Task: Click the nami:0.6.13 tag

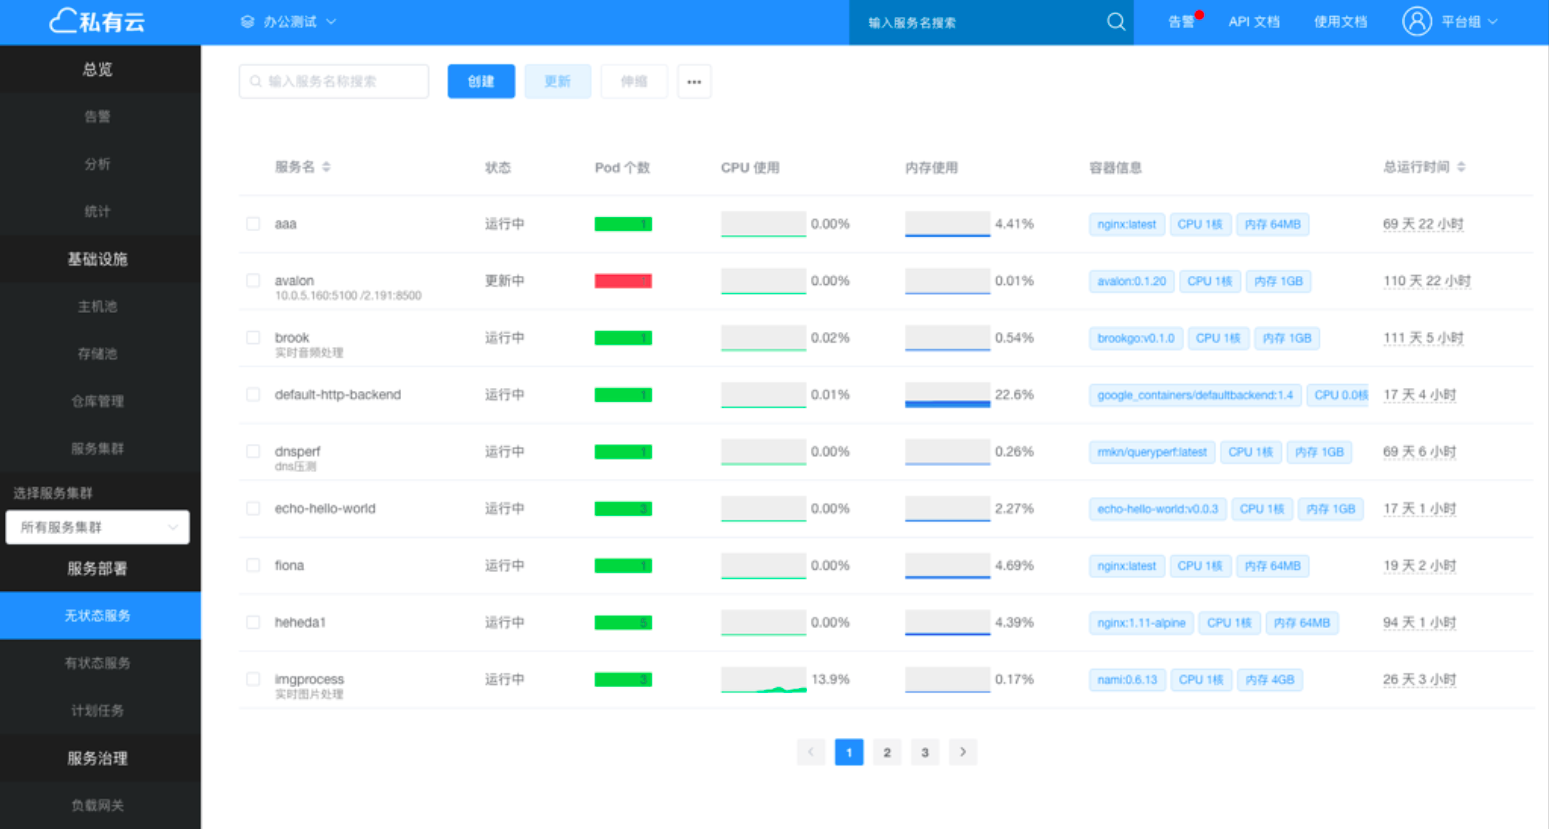Action: [1127, 680]
